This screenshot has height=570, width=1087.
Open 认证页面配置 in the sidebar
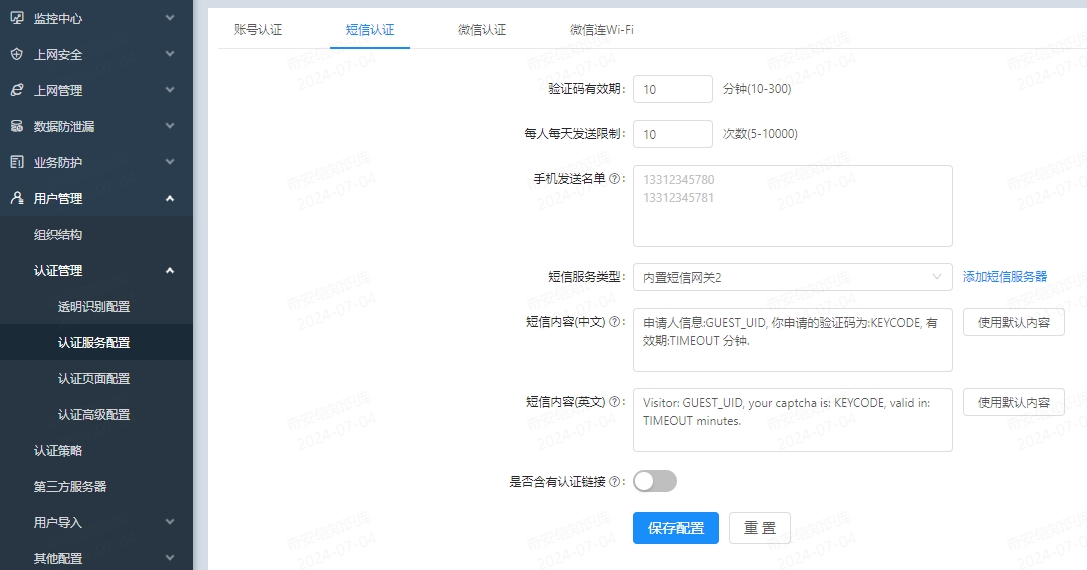pyautogui.click(x=94, y=378)
